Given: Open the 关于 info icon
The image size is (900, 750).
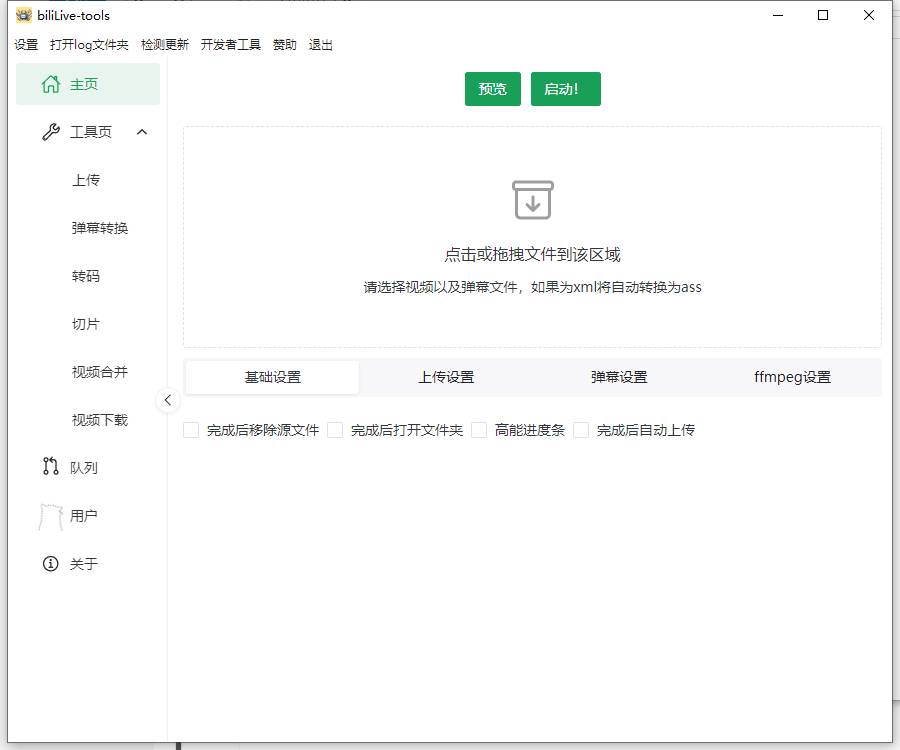Looking at the screenshot, I should tap(51, 563).
